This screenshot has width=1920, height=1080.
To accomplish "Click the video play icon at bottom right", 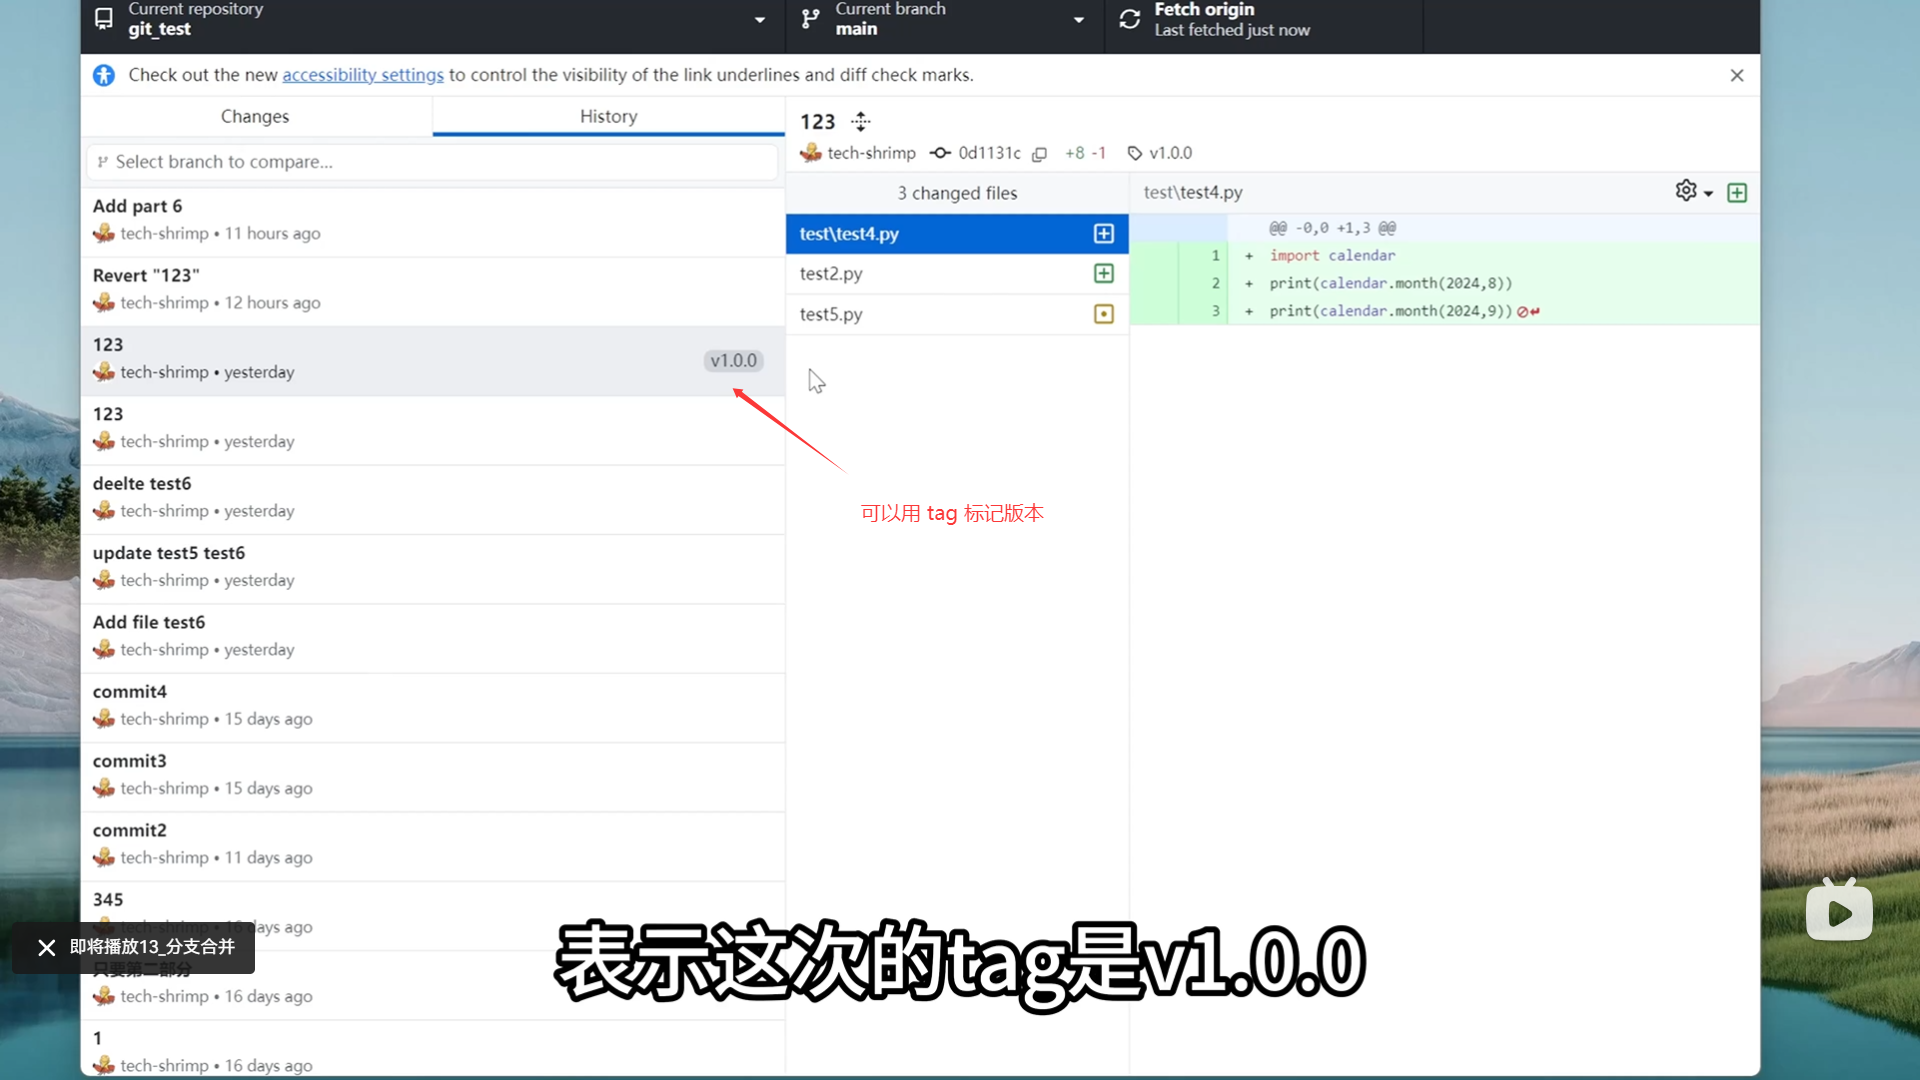I will (x=1839, y=912).
